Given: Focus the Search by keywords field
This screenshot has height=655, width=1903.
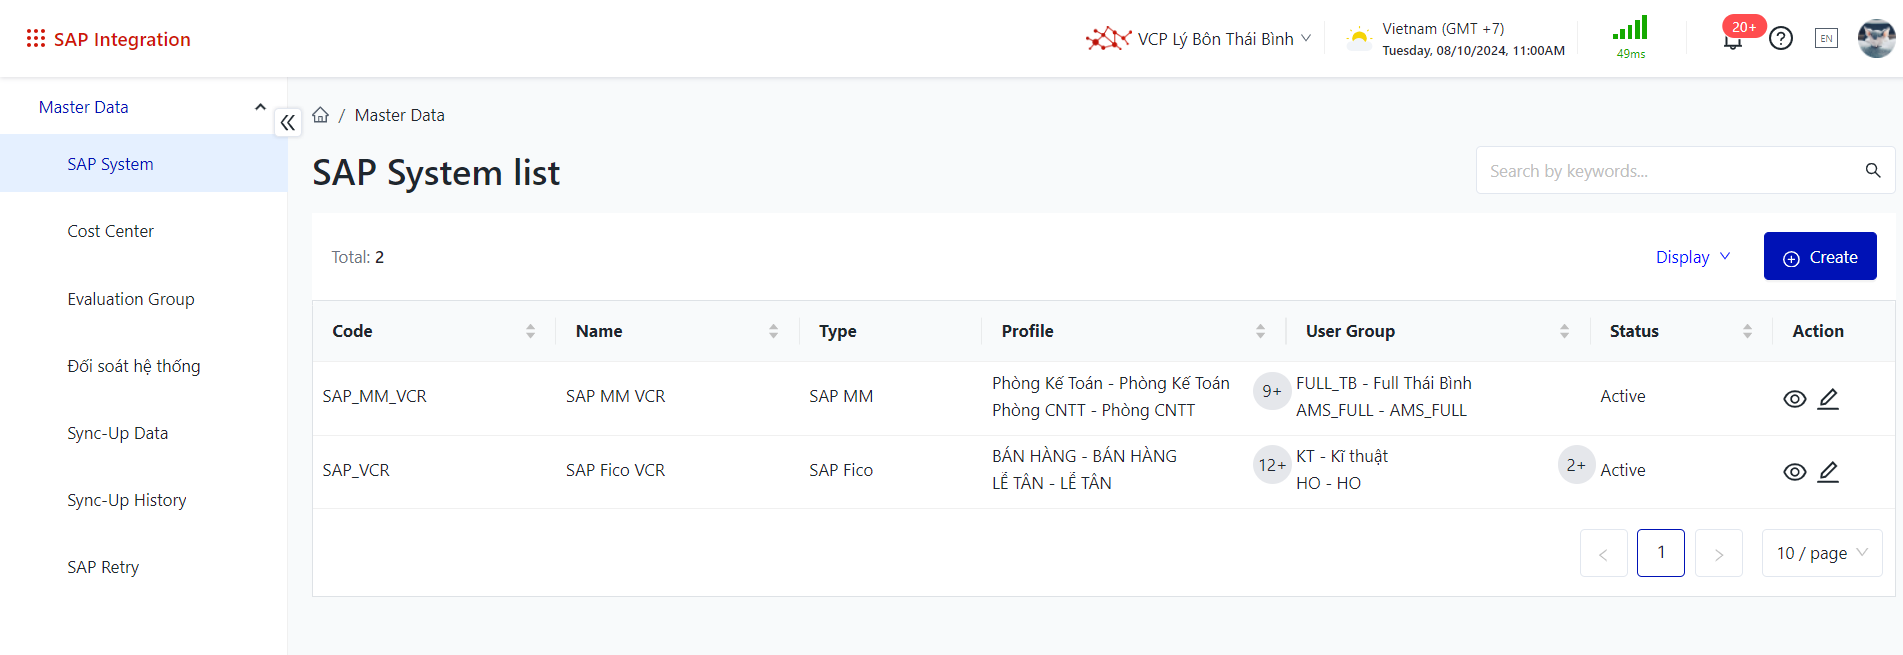Looking at the screenshot, I should (1665, 171).
